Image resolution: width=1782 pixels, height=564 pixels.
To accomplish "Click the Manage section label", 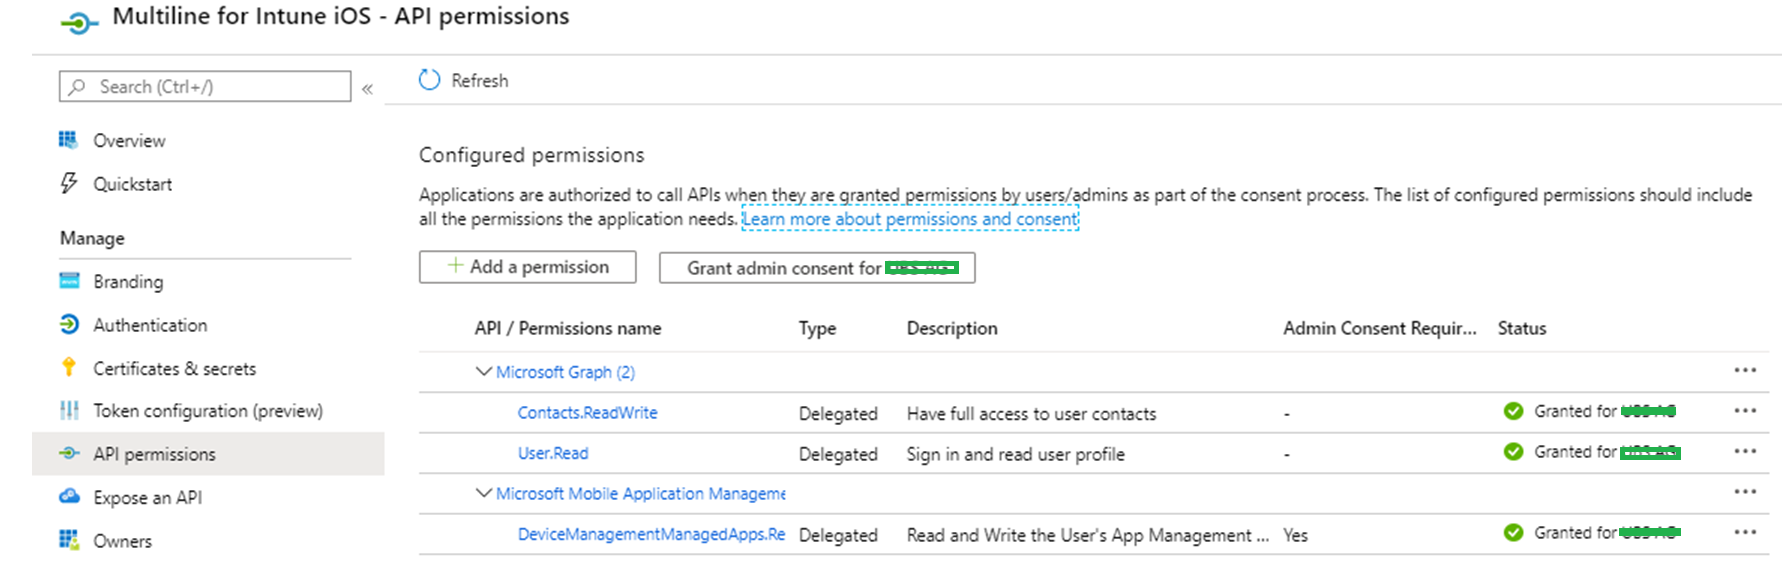I will tap(92, 238).
